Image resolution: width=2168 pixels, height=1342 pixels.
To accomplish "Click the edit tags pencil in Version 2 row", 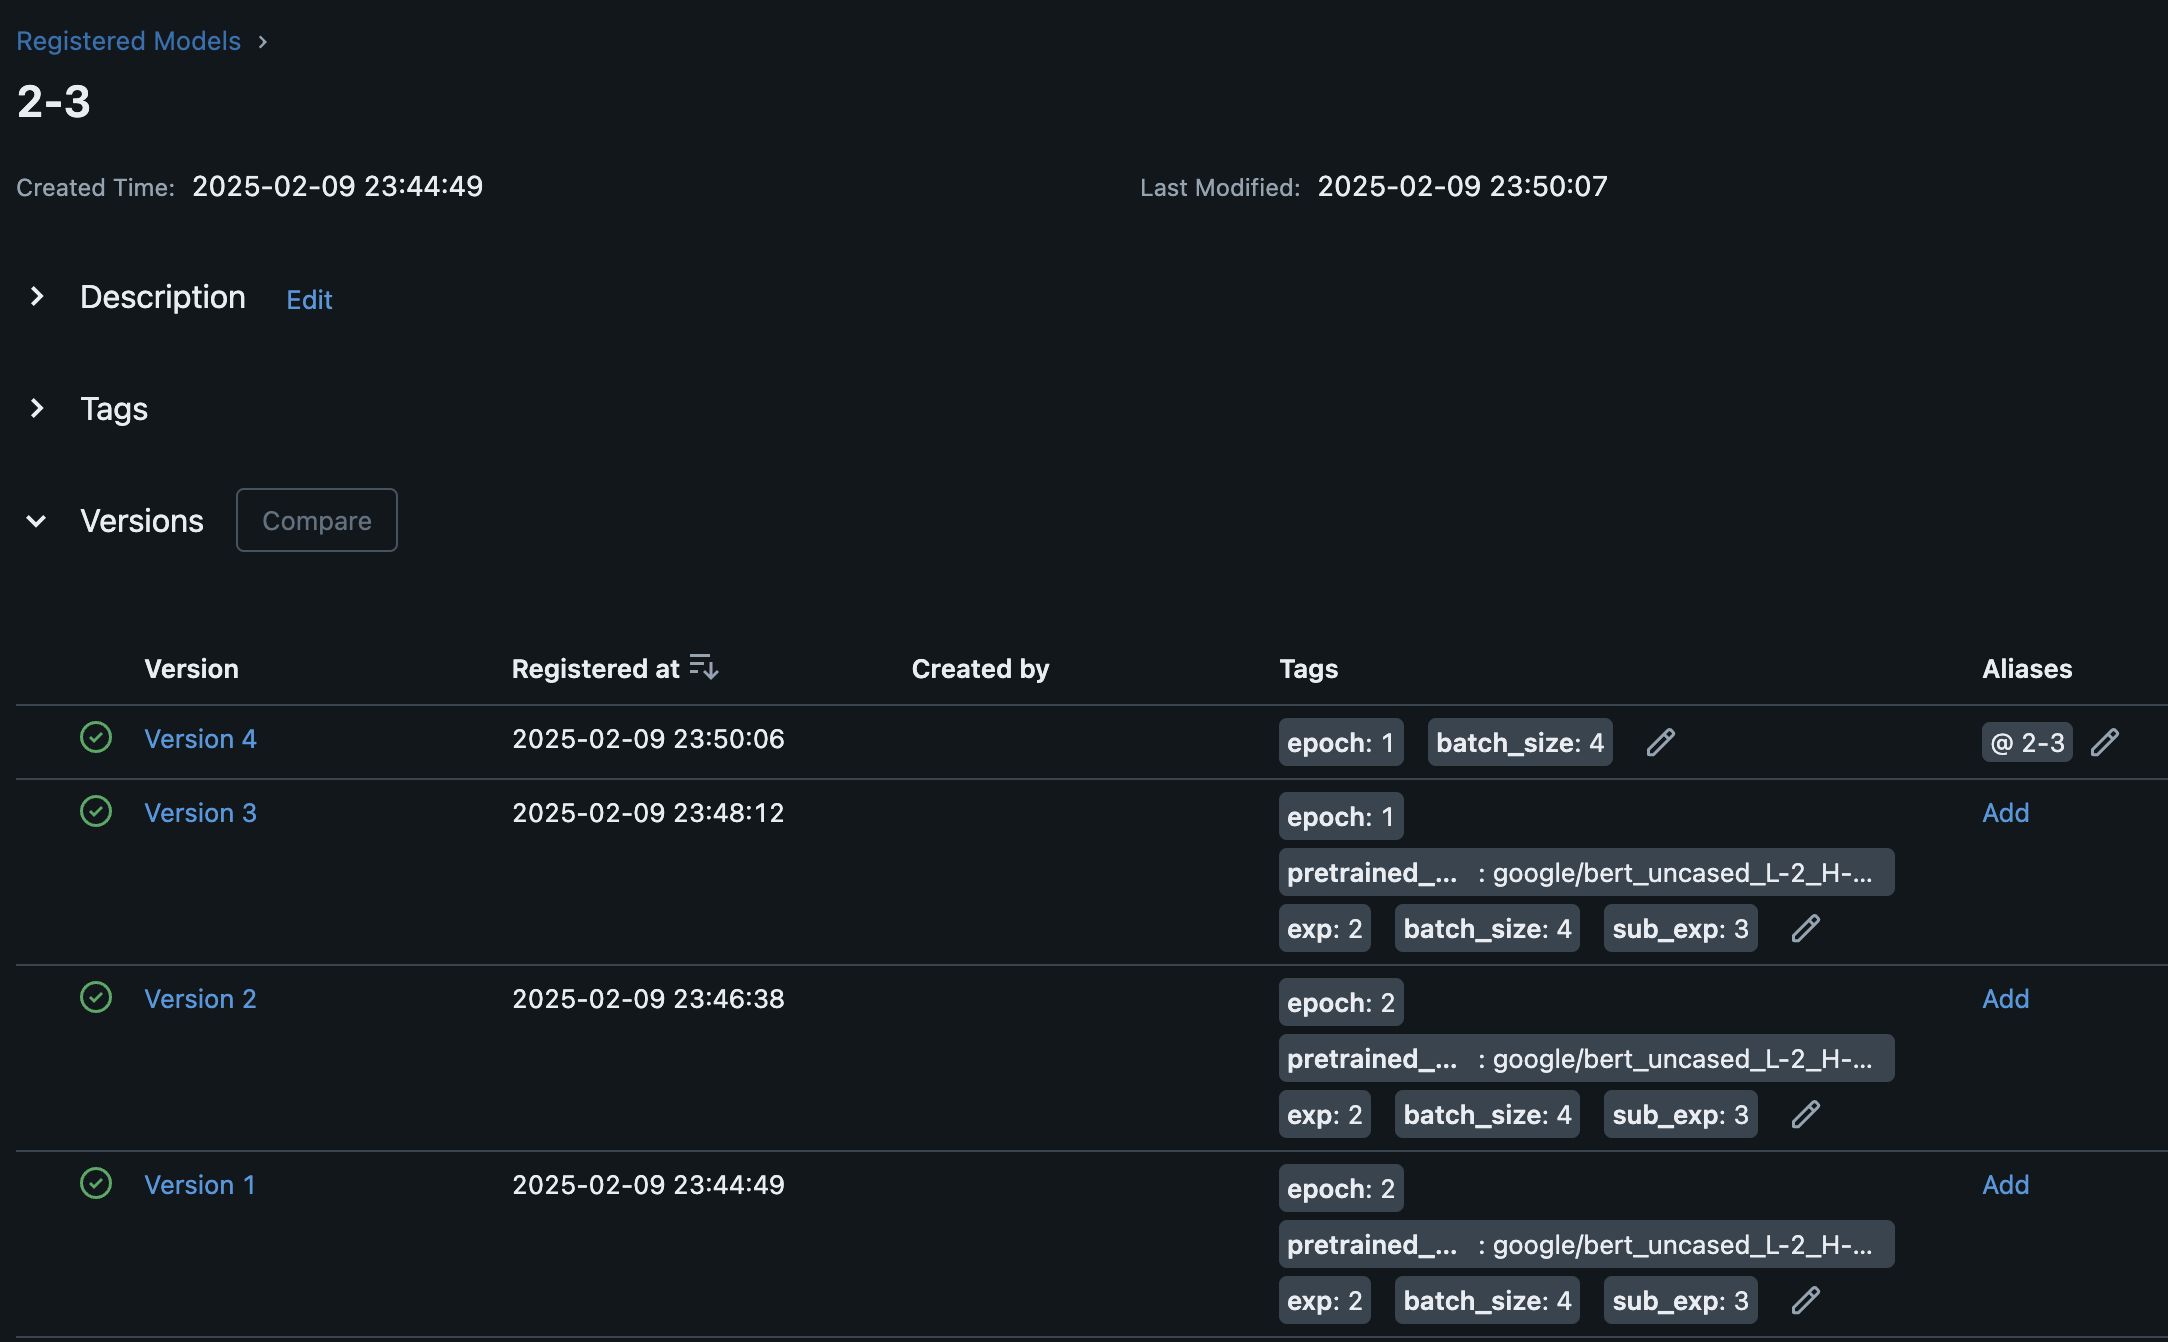I will pos(1805,1114).
